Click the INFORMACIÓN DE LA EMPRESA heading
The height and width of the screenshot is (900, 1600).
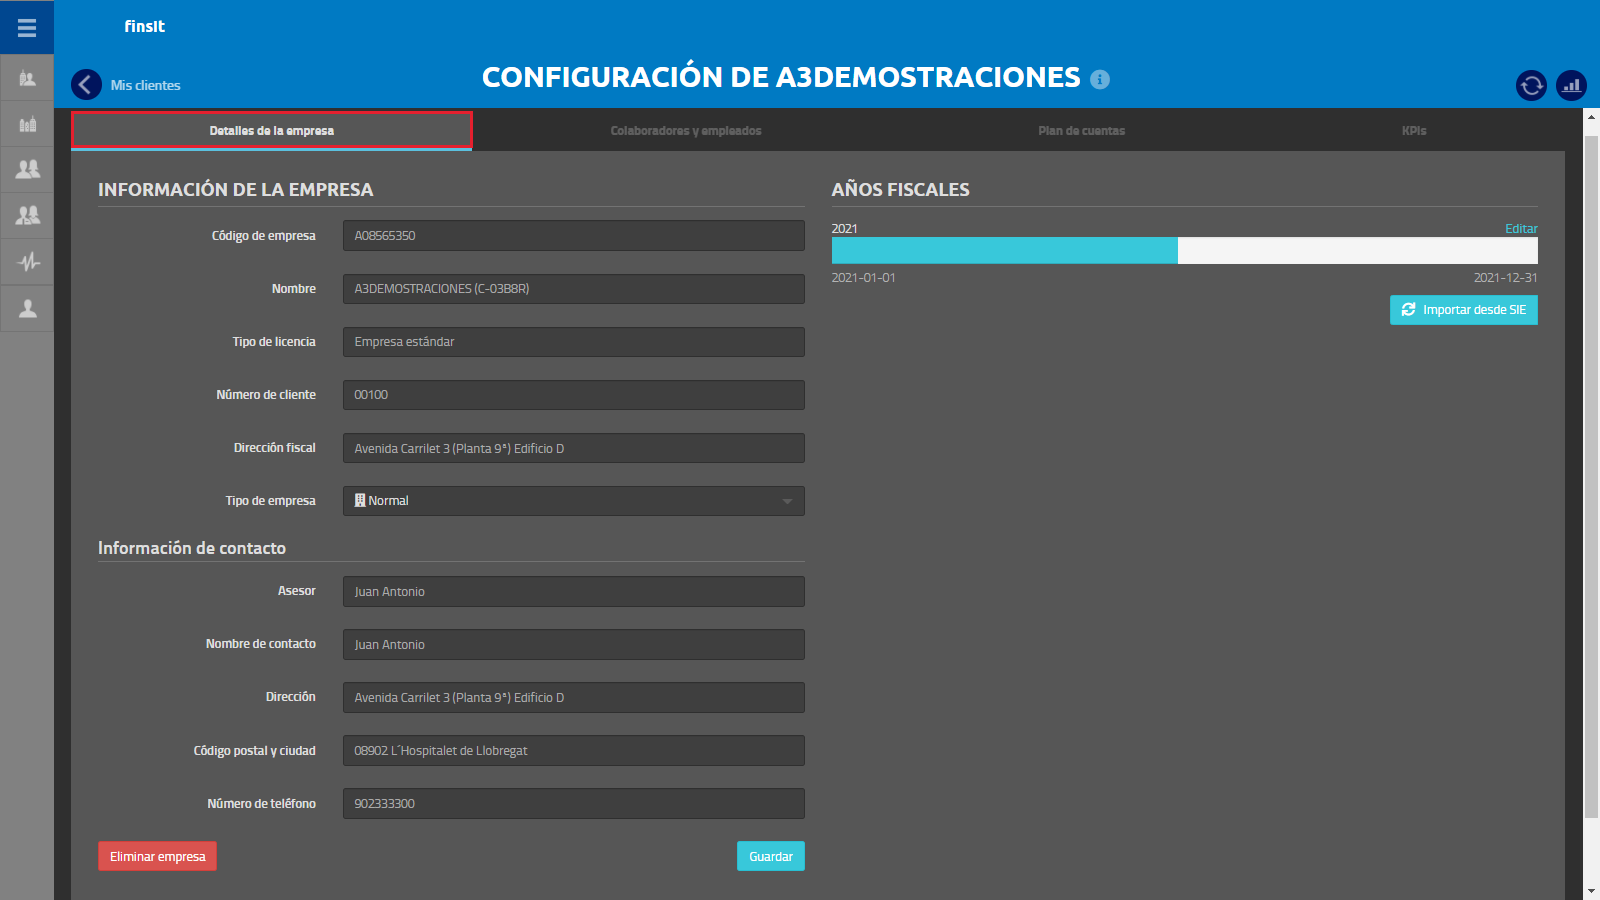(x=236, y=190)
